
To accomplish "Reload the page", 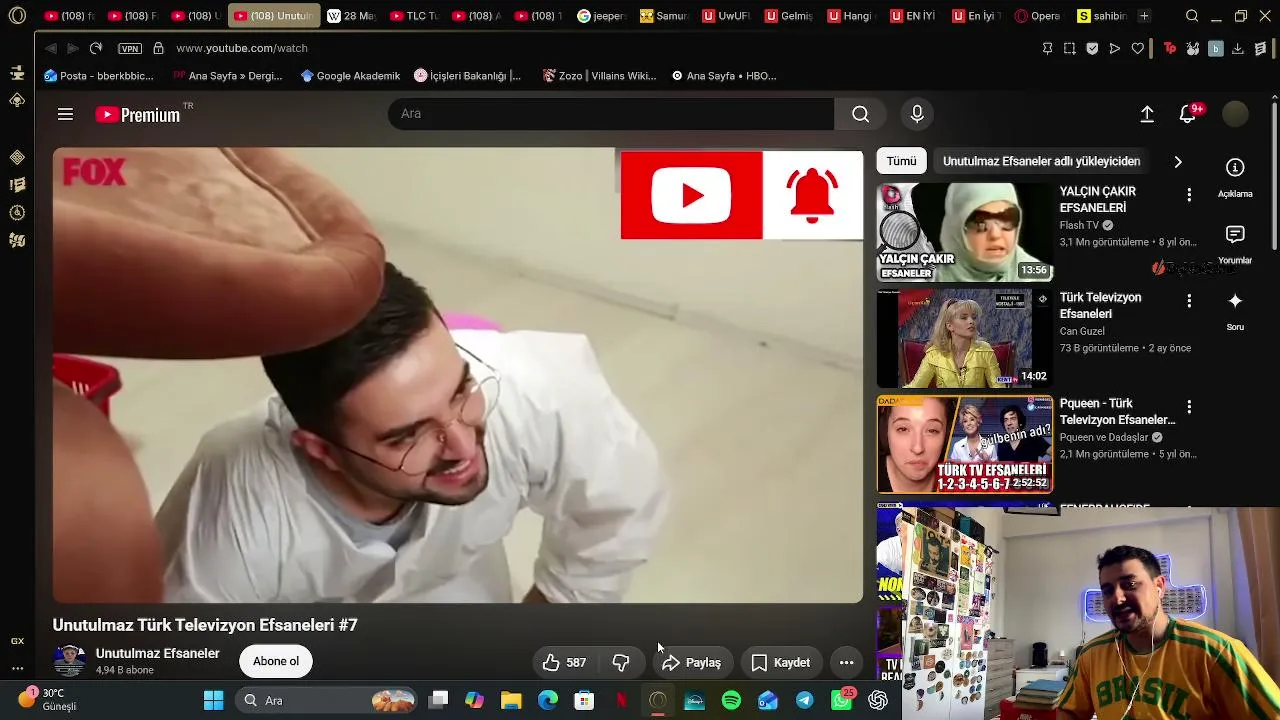I will pyautogui.click(x=96, y=48).
